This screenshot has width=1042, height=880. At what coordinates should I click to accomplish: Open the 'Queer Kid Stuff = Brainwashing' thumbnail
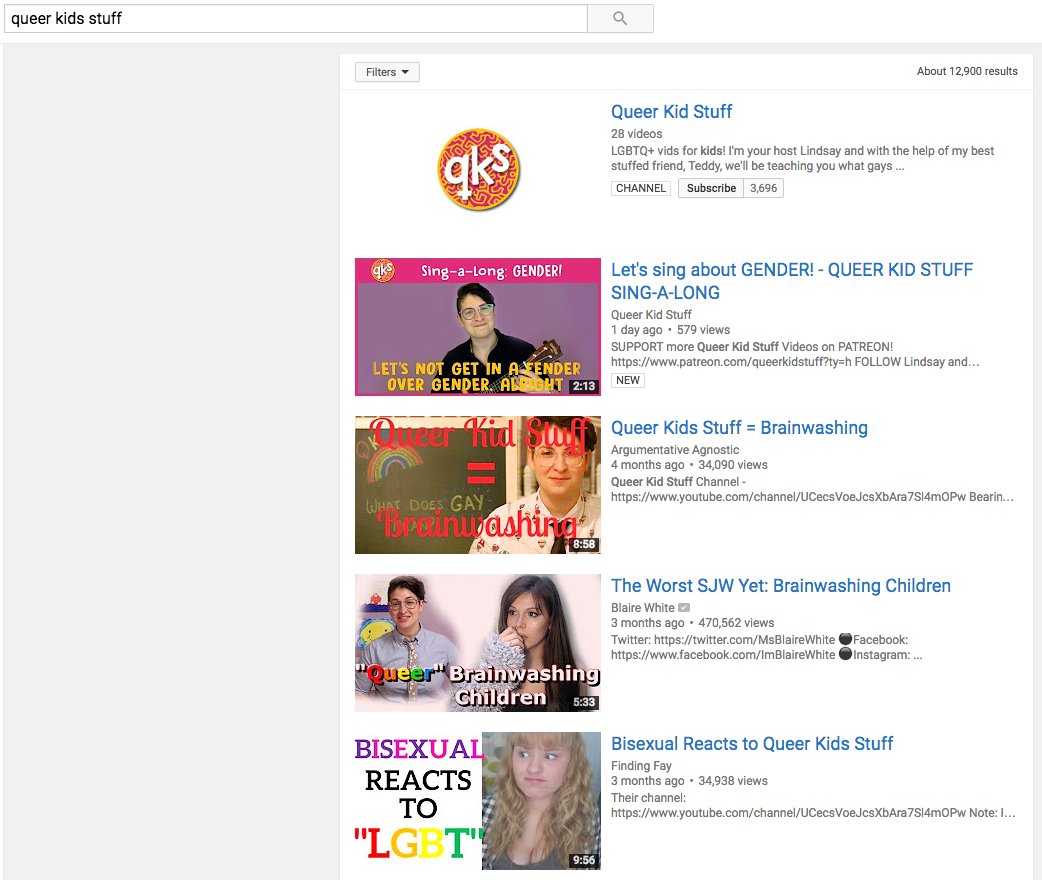[x=478, y=485]
